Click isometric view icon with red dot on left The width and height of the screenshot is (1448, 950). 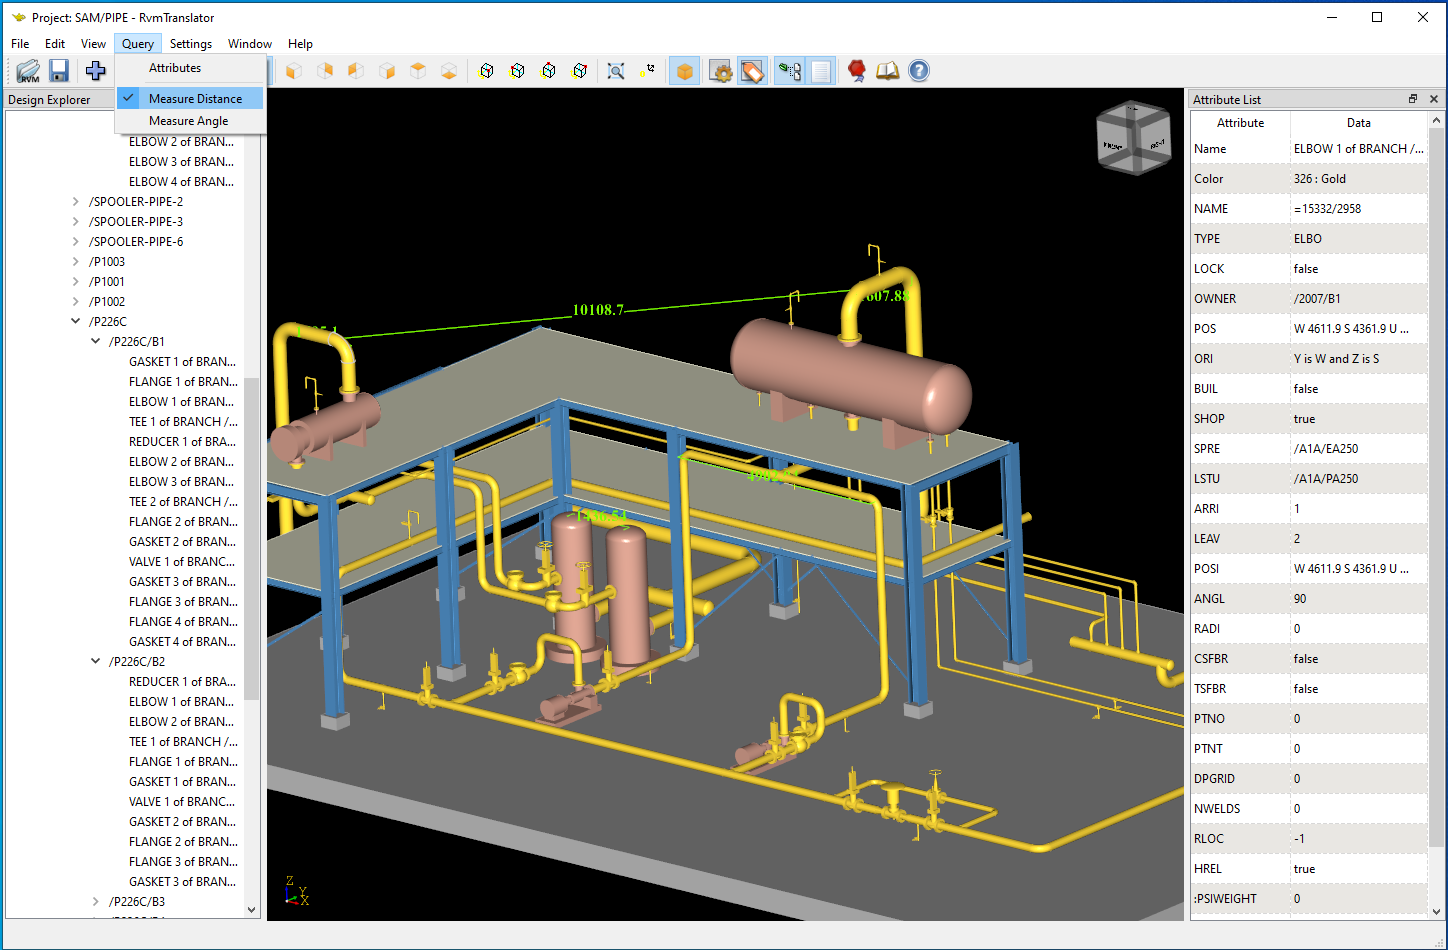pyautogui.click(x=517, y=71)
